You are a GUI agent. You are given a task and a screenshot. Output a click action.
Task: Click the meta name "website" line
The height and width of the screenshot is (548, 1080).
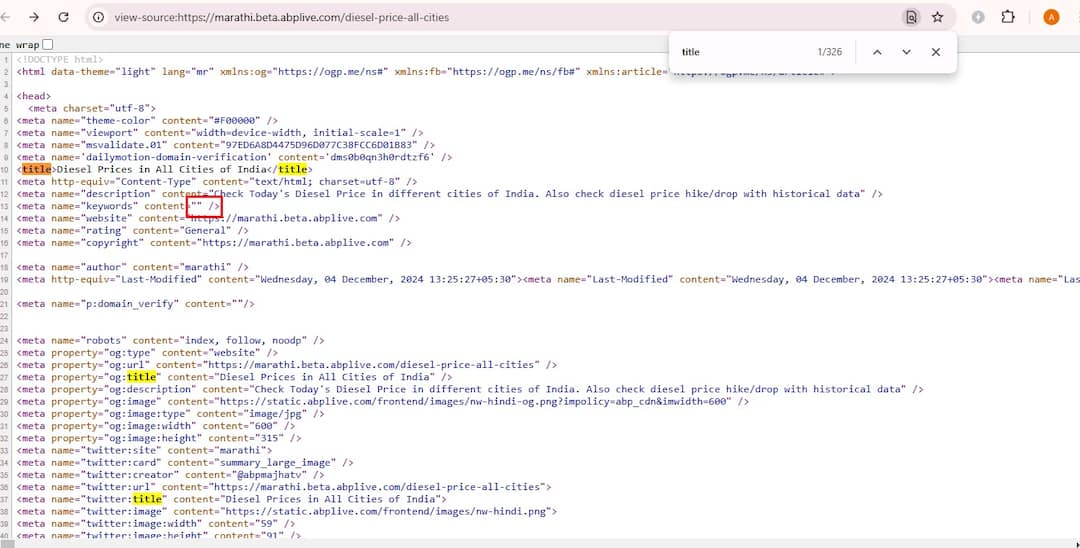click(208, 218)
